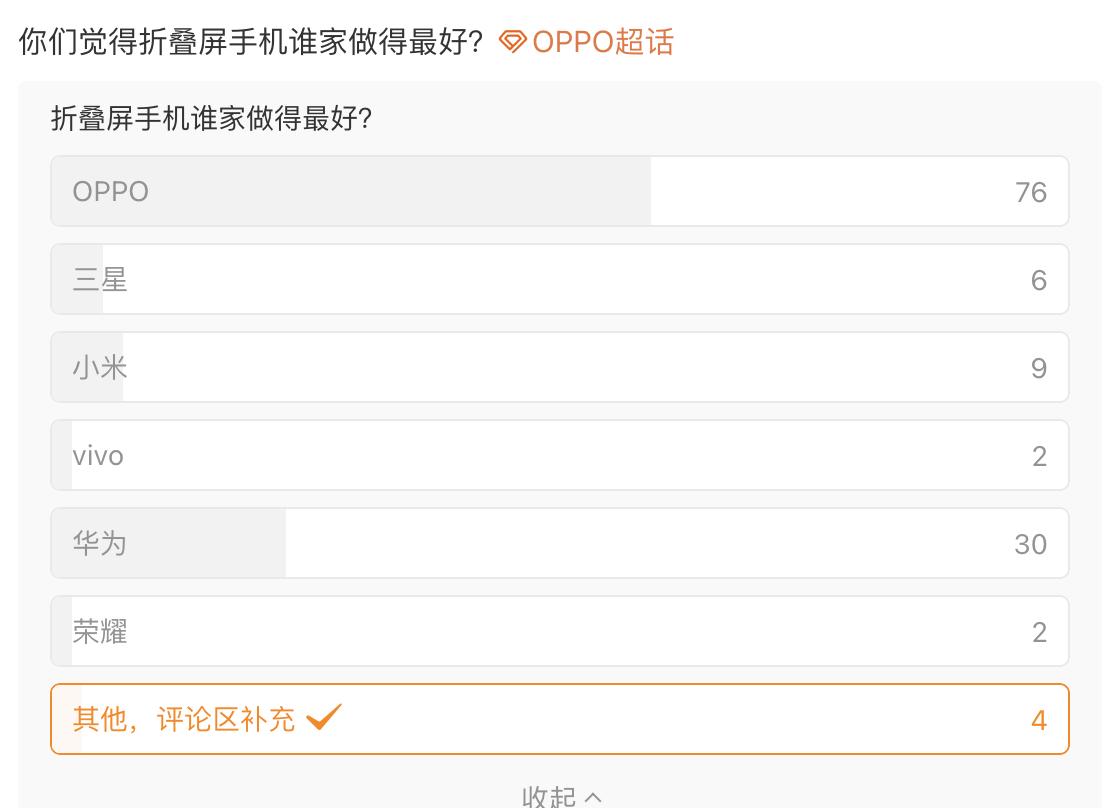Click the orange checkmark on selected option
This screenshot has height=808, width=1110.
(x=324, y=717)
